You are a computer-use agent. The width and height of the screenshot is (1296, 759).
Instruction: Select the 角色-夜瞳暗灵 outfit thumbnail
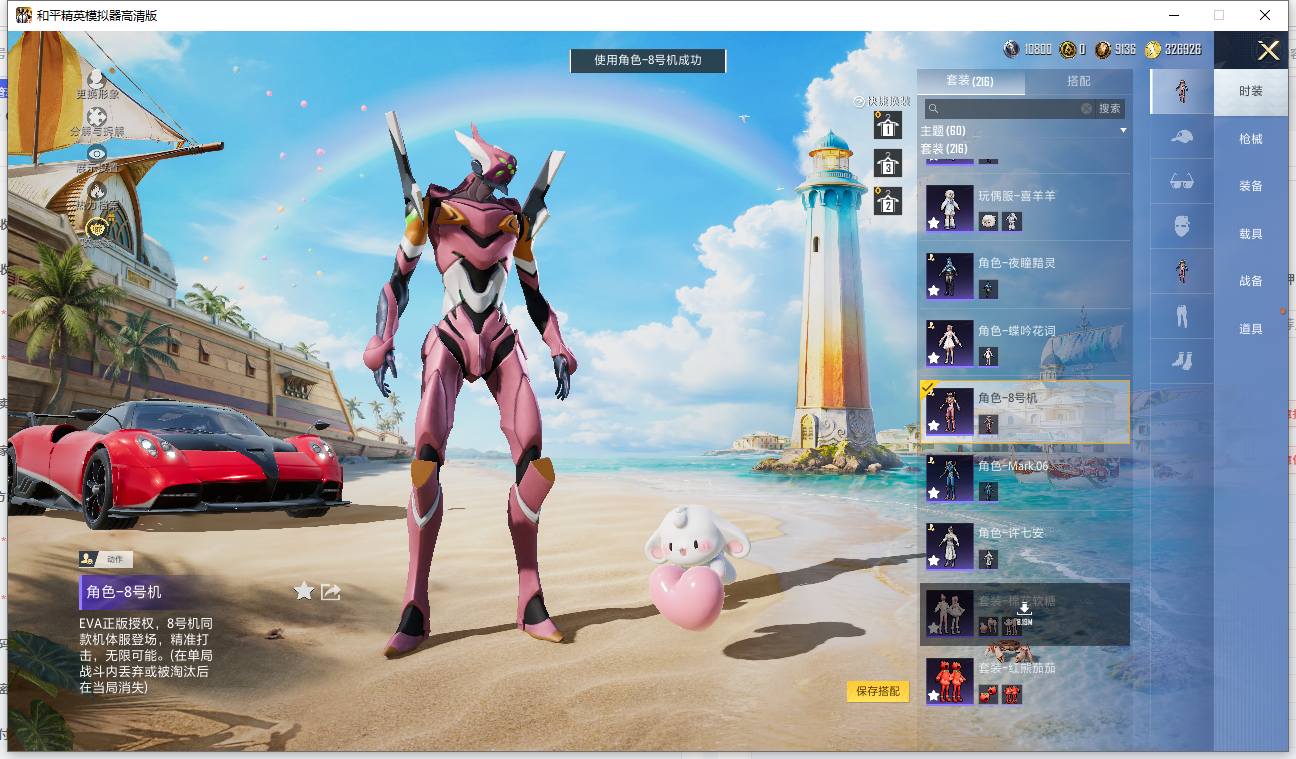point(949,276)
